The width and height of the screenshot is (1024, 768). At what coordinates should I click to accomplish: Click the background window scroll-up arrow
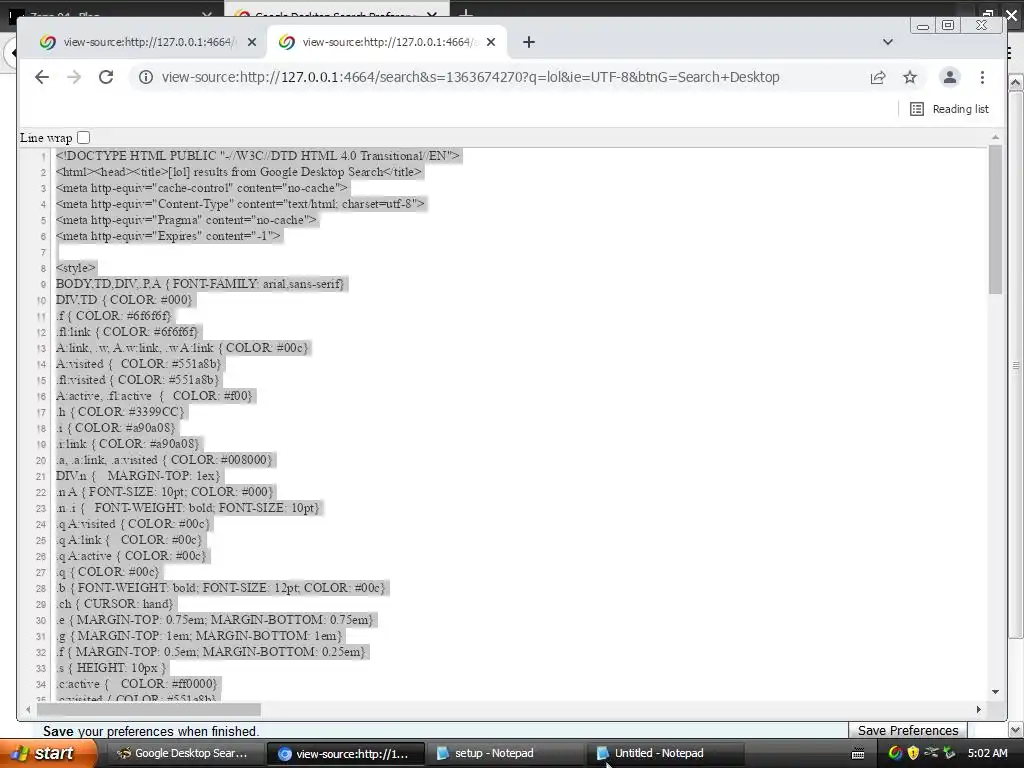[x=1016, y=83]
